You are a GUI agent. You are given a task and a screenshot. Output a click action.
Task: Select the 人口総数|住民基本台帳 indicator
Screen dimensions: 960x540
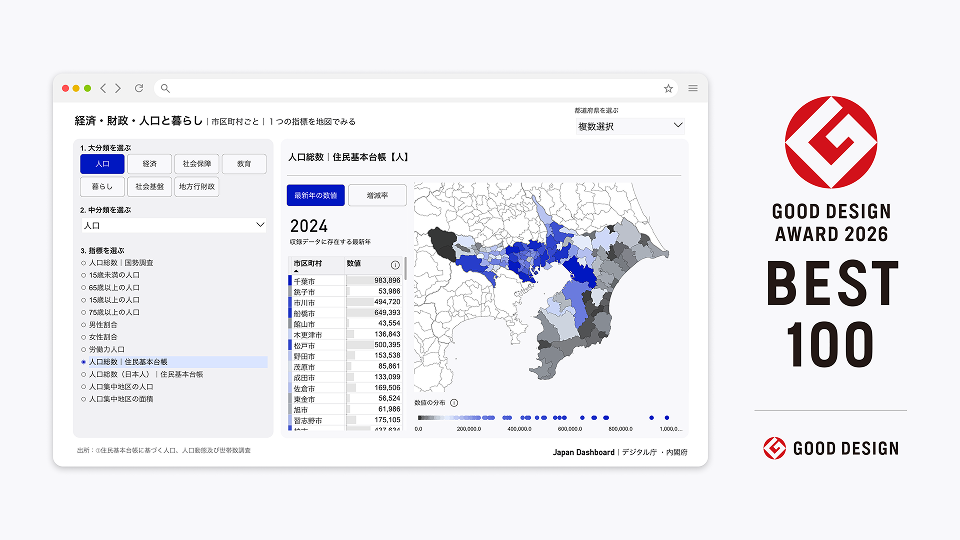pyautogui.click(x=174, y=362)
